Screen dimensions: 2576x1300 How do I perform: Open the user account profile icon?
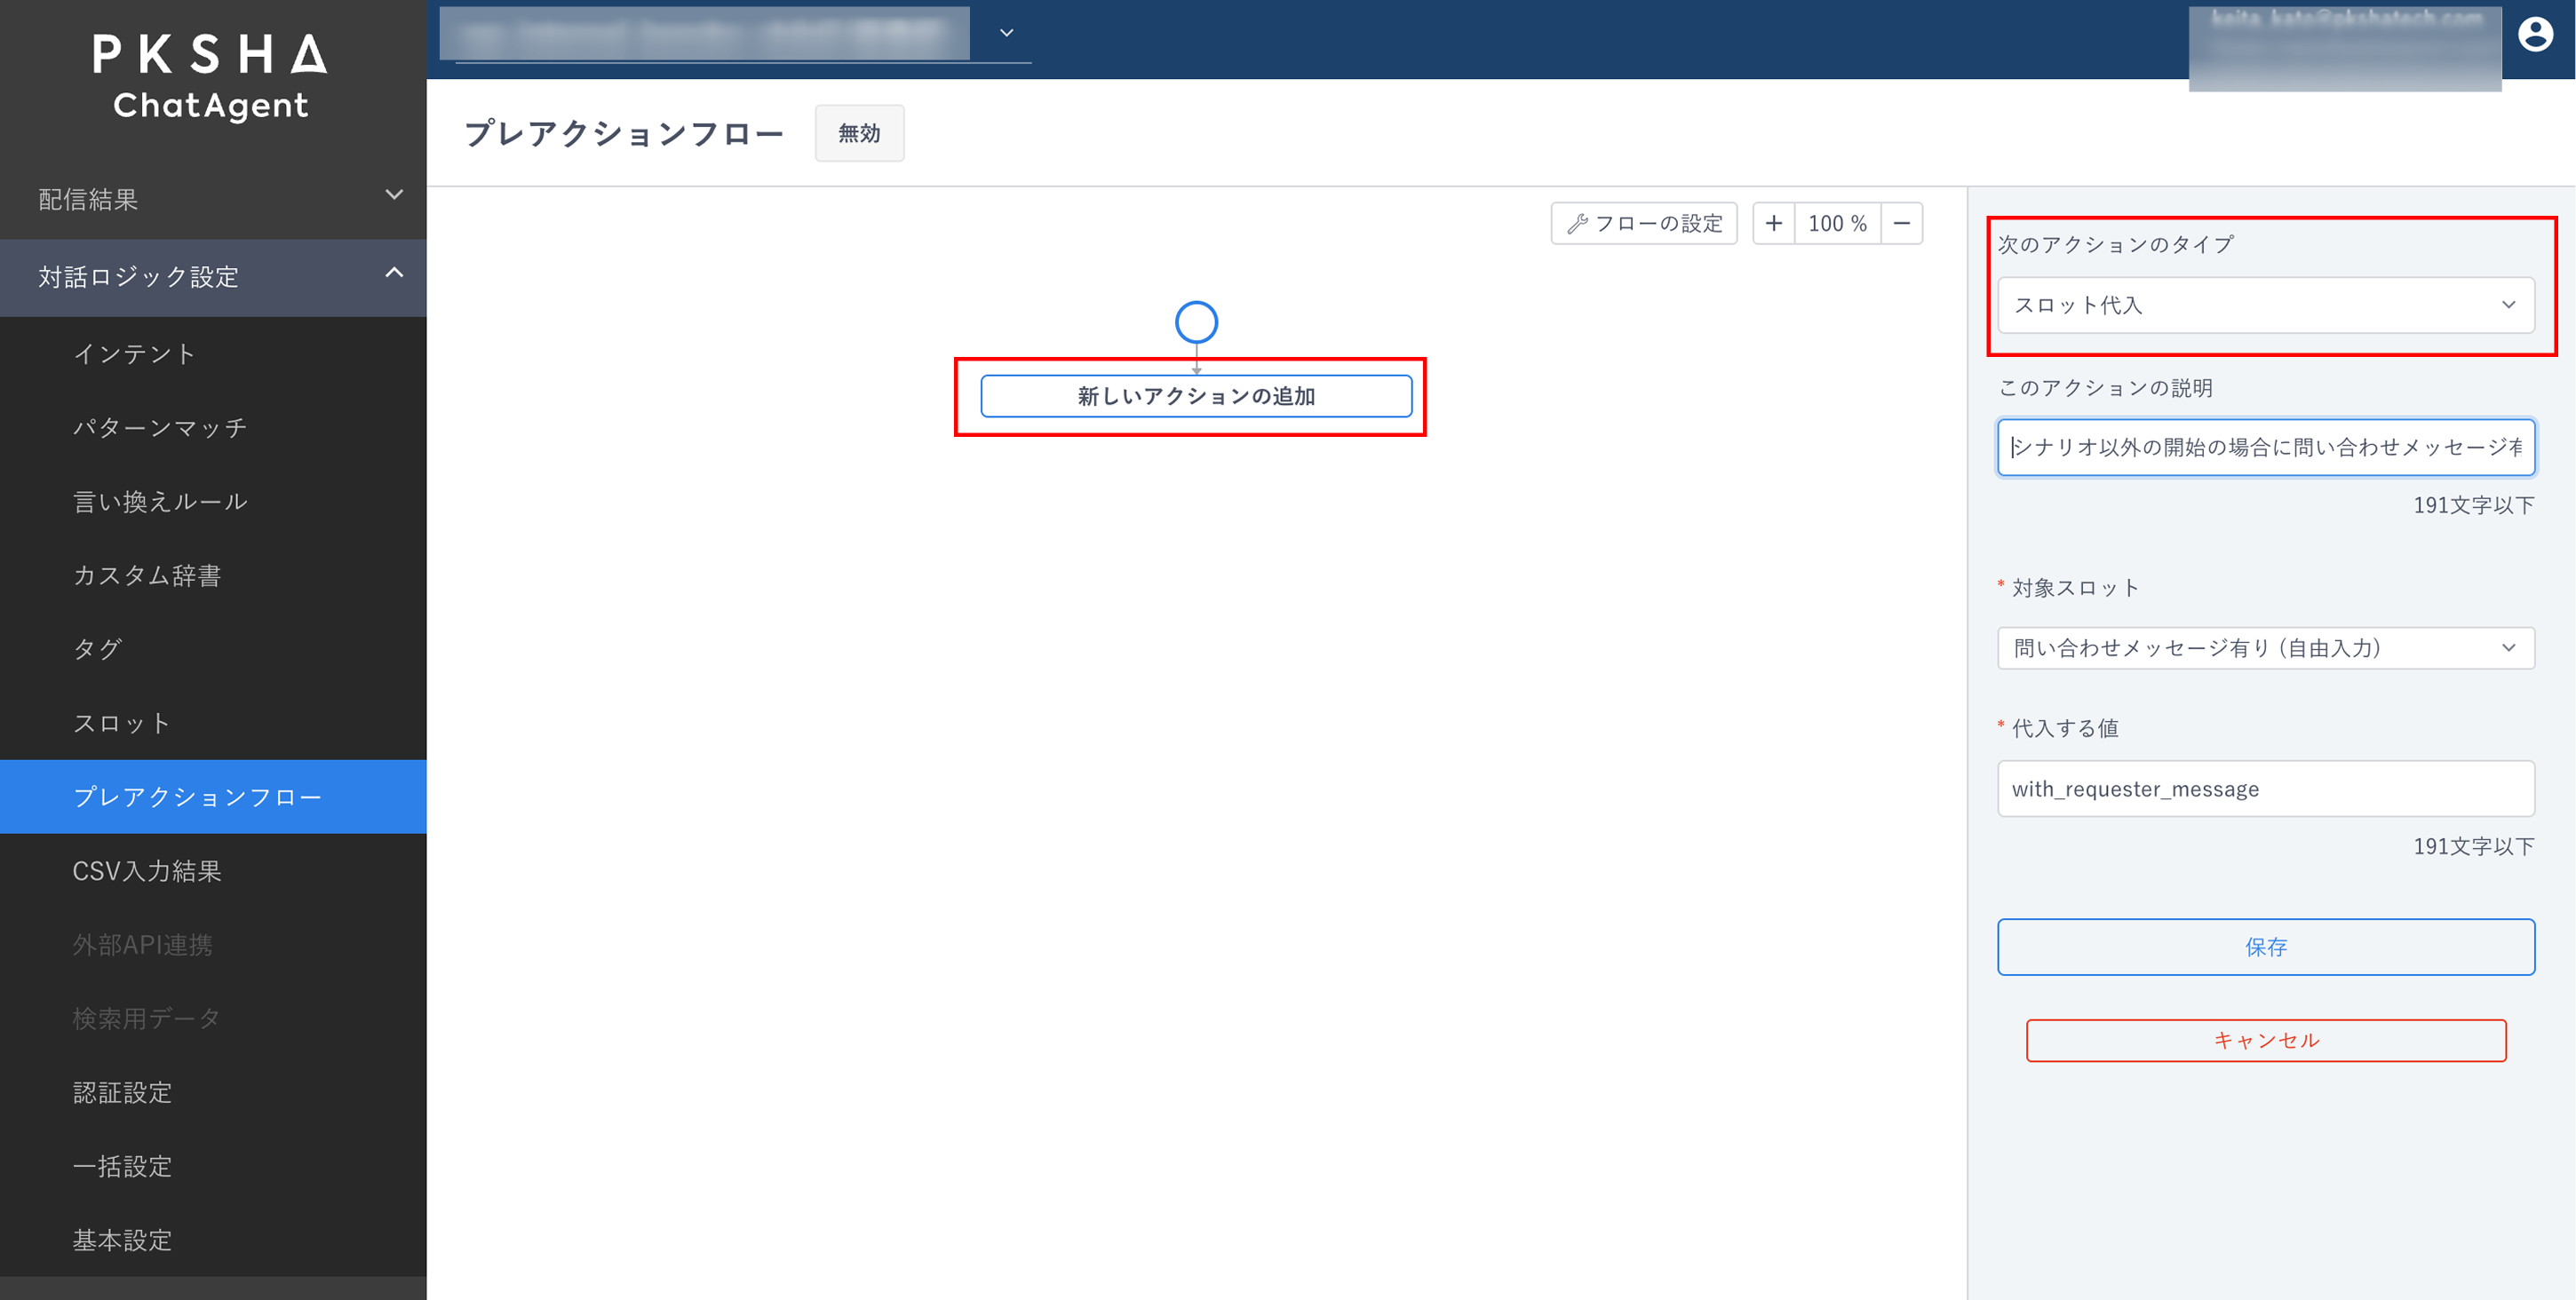click(x=2535, y=34)
